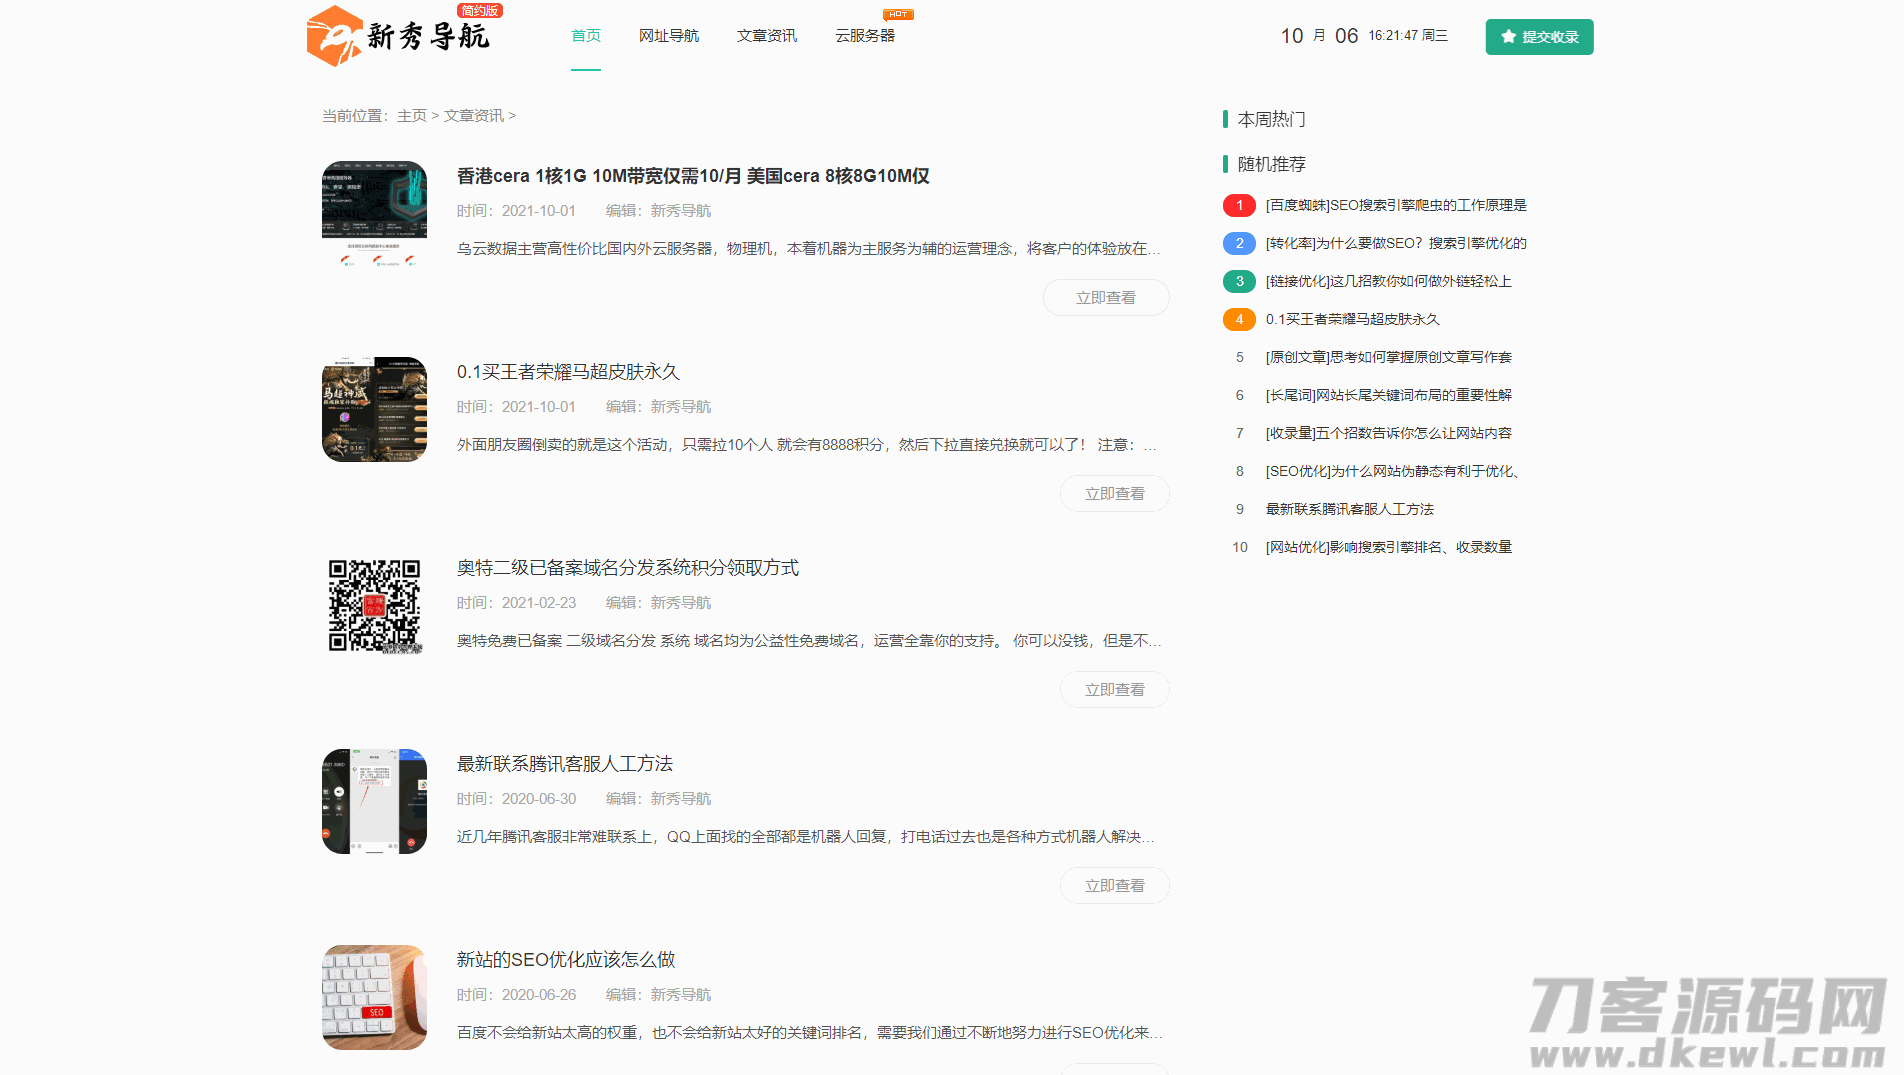1904x1075 pixels.
Task: Open article title 奥特二级已备案域名分发系统积分领取方式
Action: click(x=628, y=568)
